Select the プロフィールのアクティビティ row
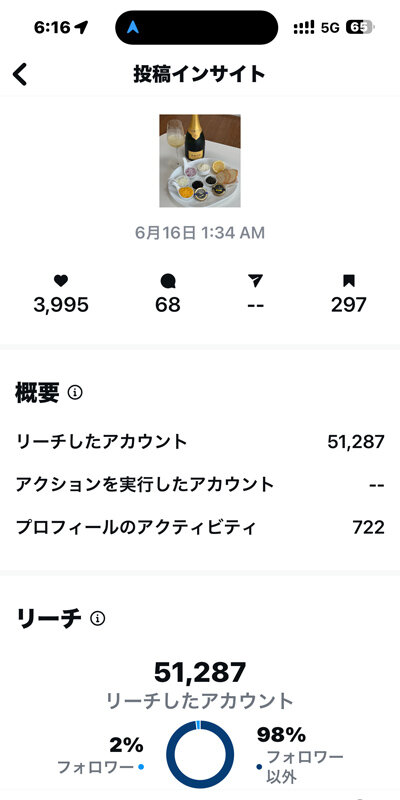This screenshot has width=400, height=800. click(200, 528)
